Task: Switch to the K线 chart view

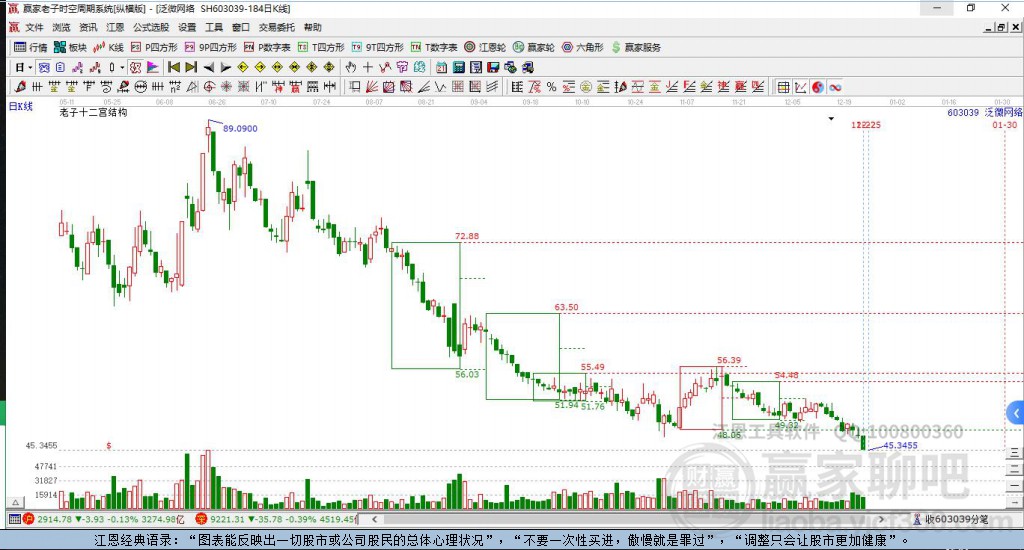Action: [x=108, y=47]
